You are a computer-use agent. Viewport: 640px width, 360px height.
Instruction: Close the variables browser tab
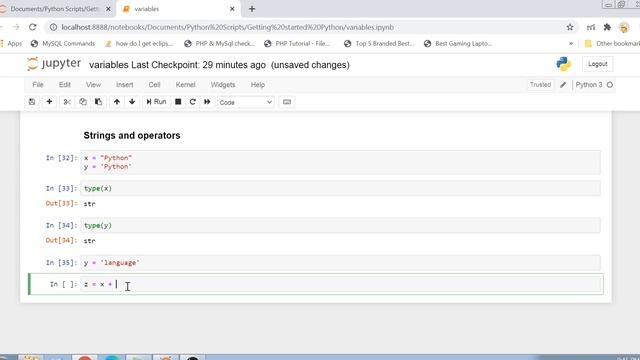click(232, 9)
